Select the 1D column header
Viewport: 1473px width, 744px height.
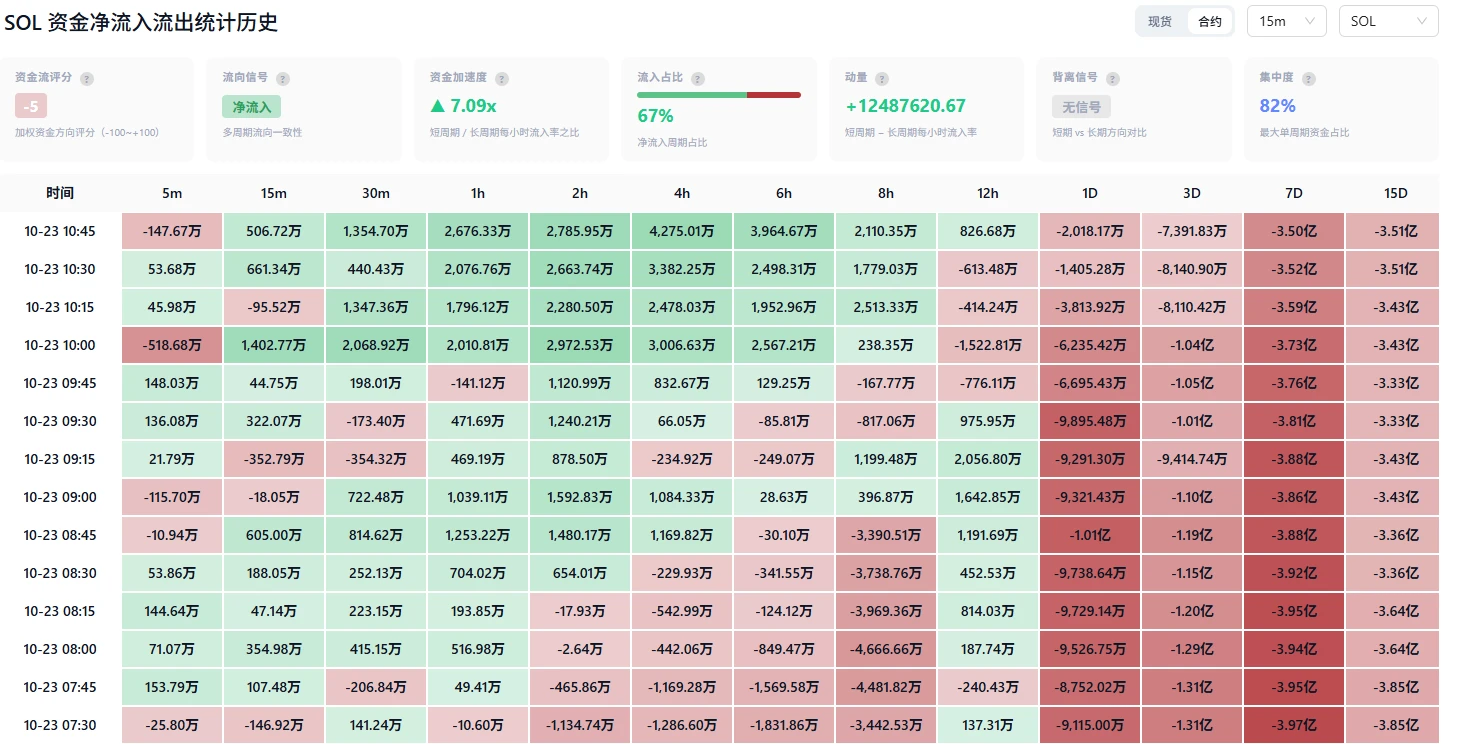[x=1090, y=193]
